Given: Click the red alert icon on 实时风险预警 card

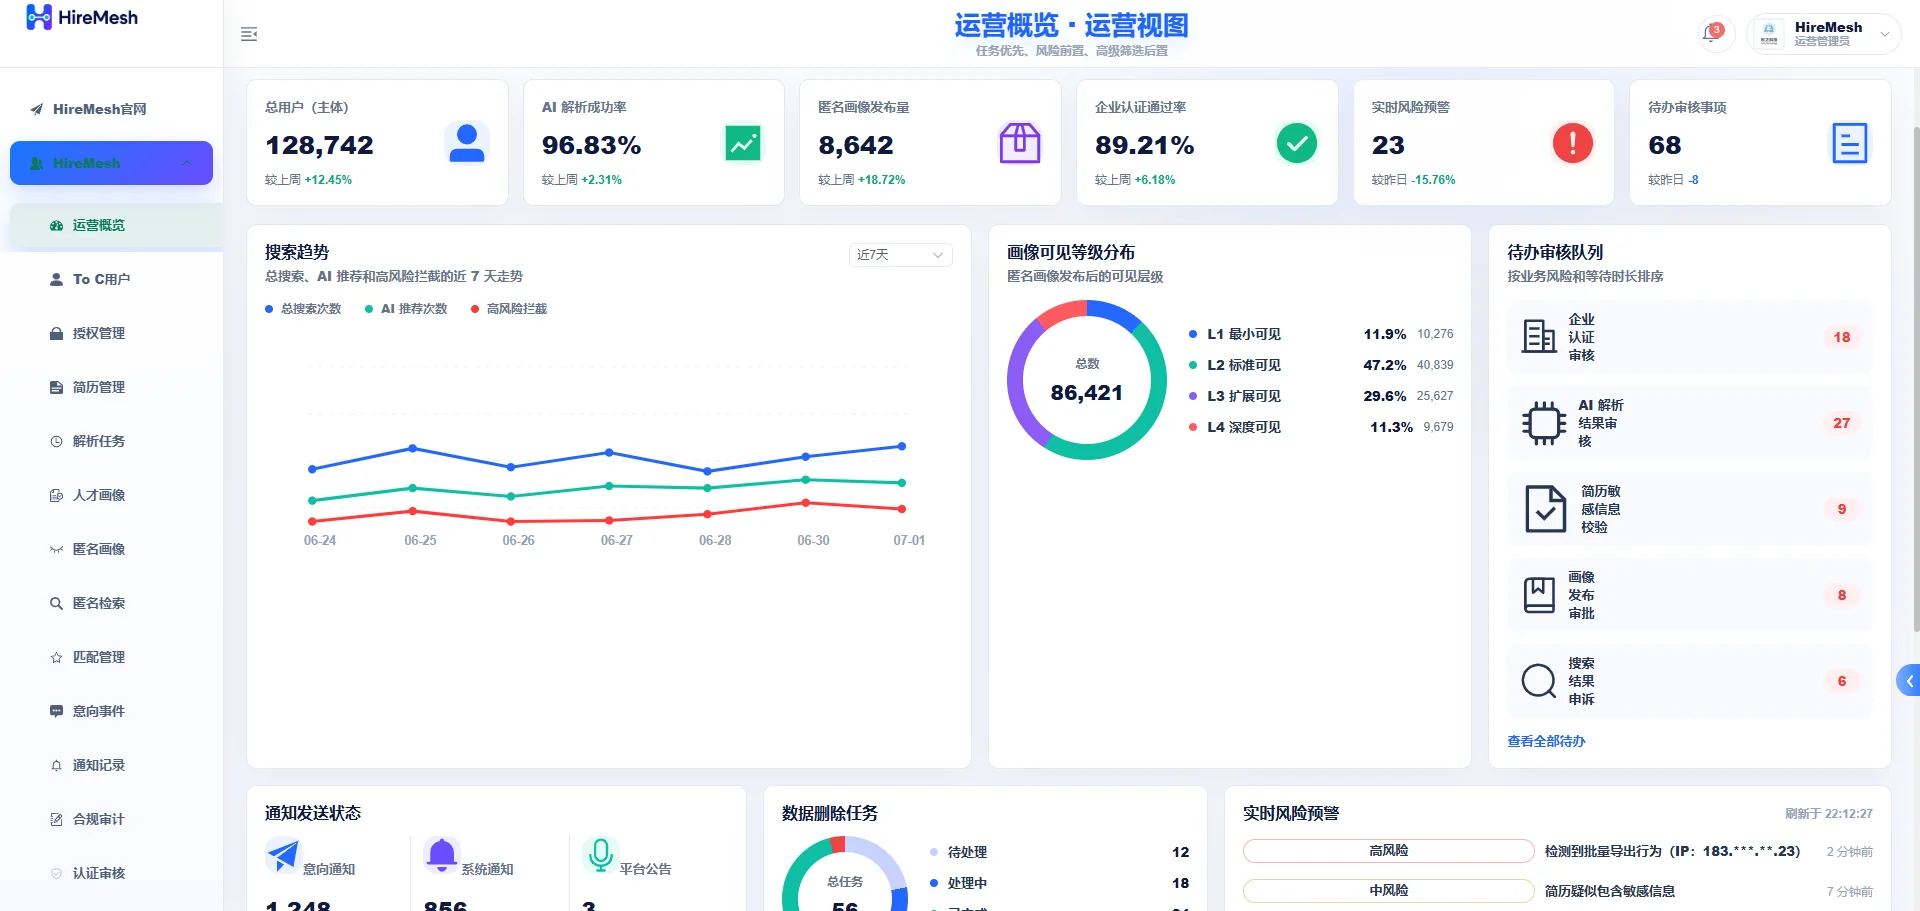Looking at the screenshot, I should click(1573, 143).
